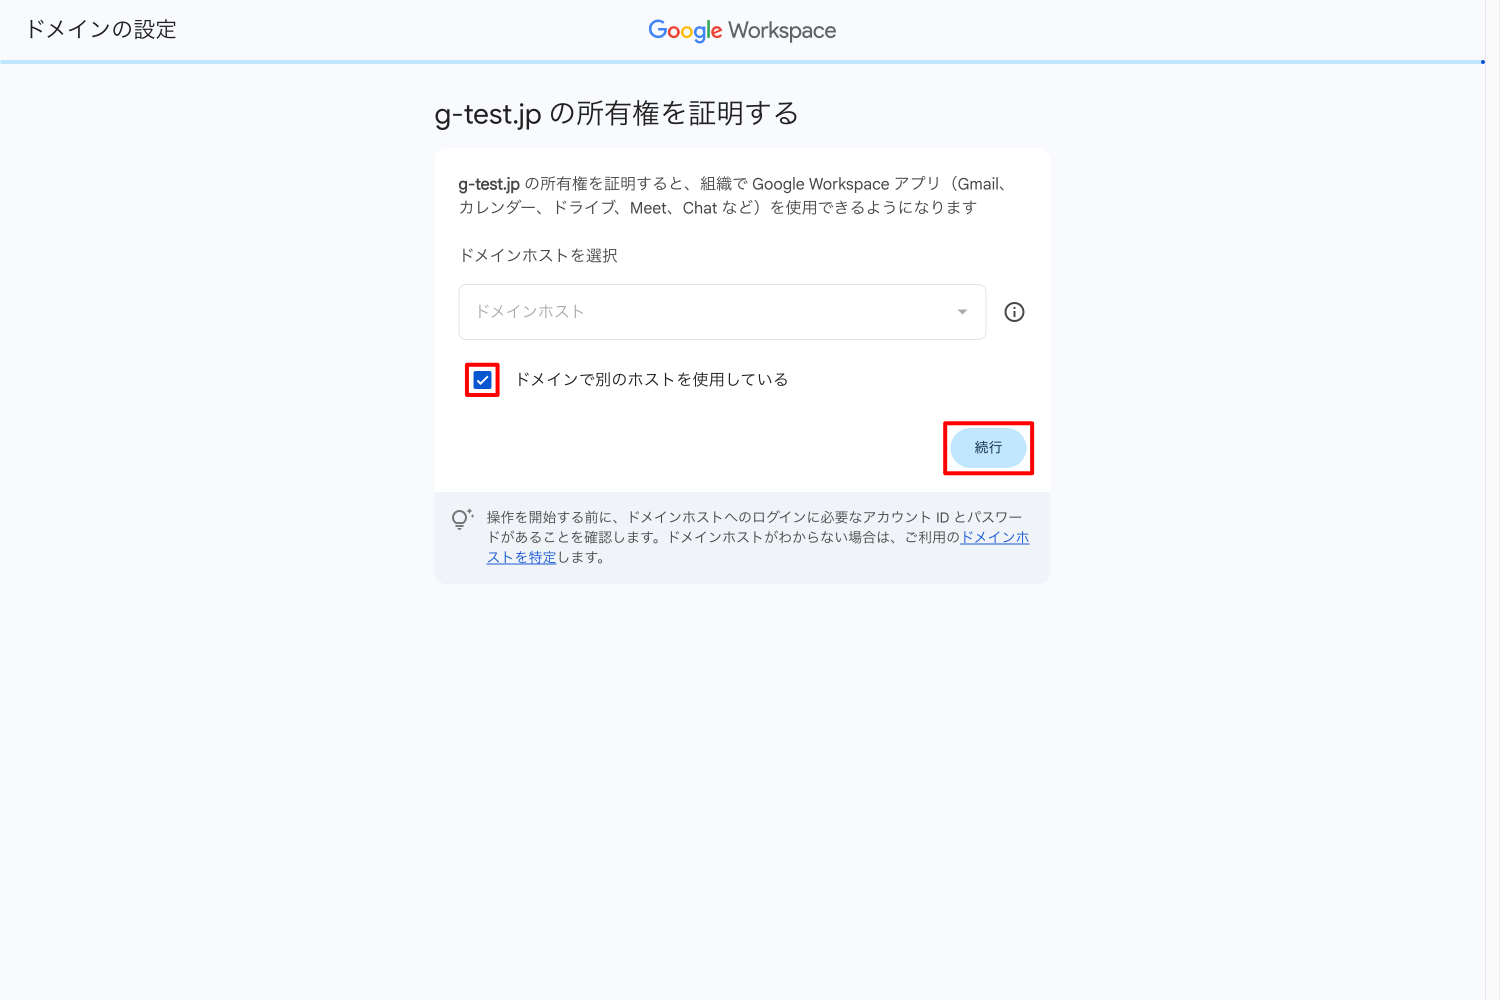Viewport: 1500px width, 1000px height.
Task: Expand the ドメインホスト dropdown arrow
Action: (962, 312)
